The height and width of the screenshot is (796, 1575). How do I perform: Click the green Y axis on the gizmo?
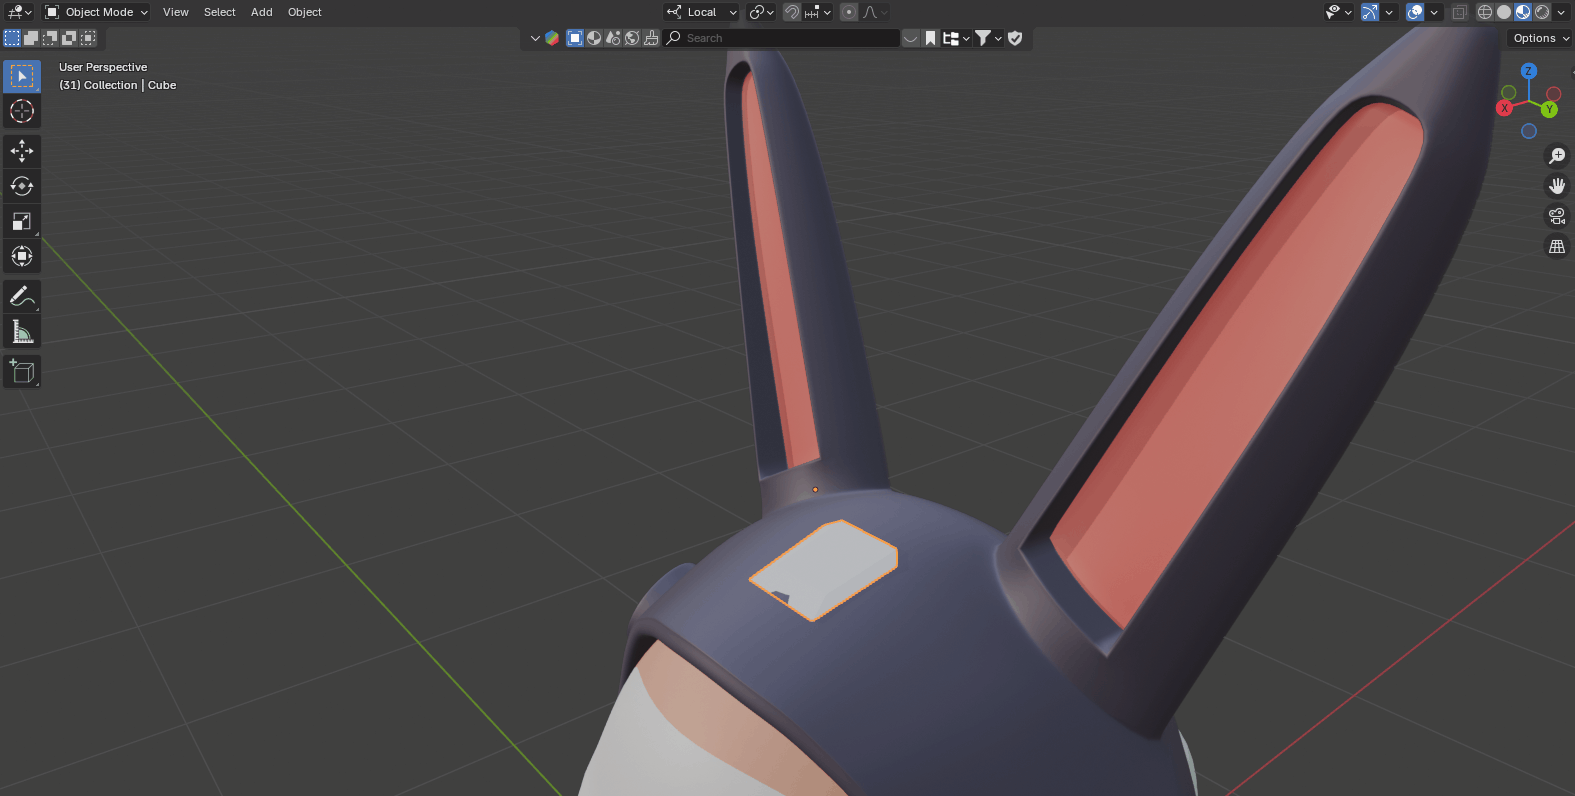click(x=1550, y=109)
